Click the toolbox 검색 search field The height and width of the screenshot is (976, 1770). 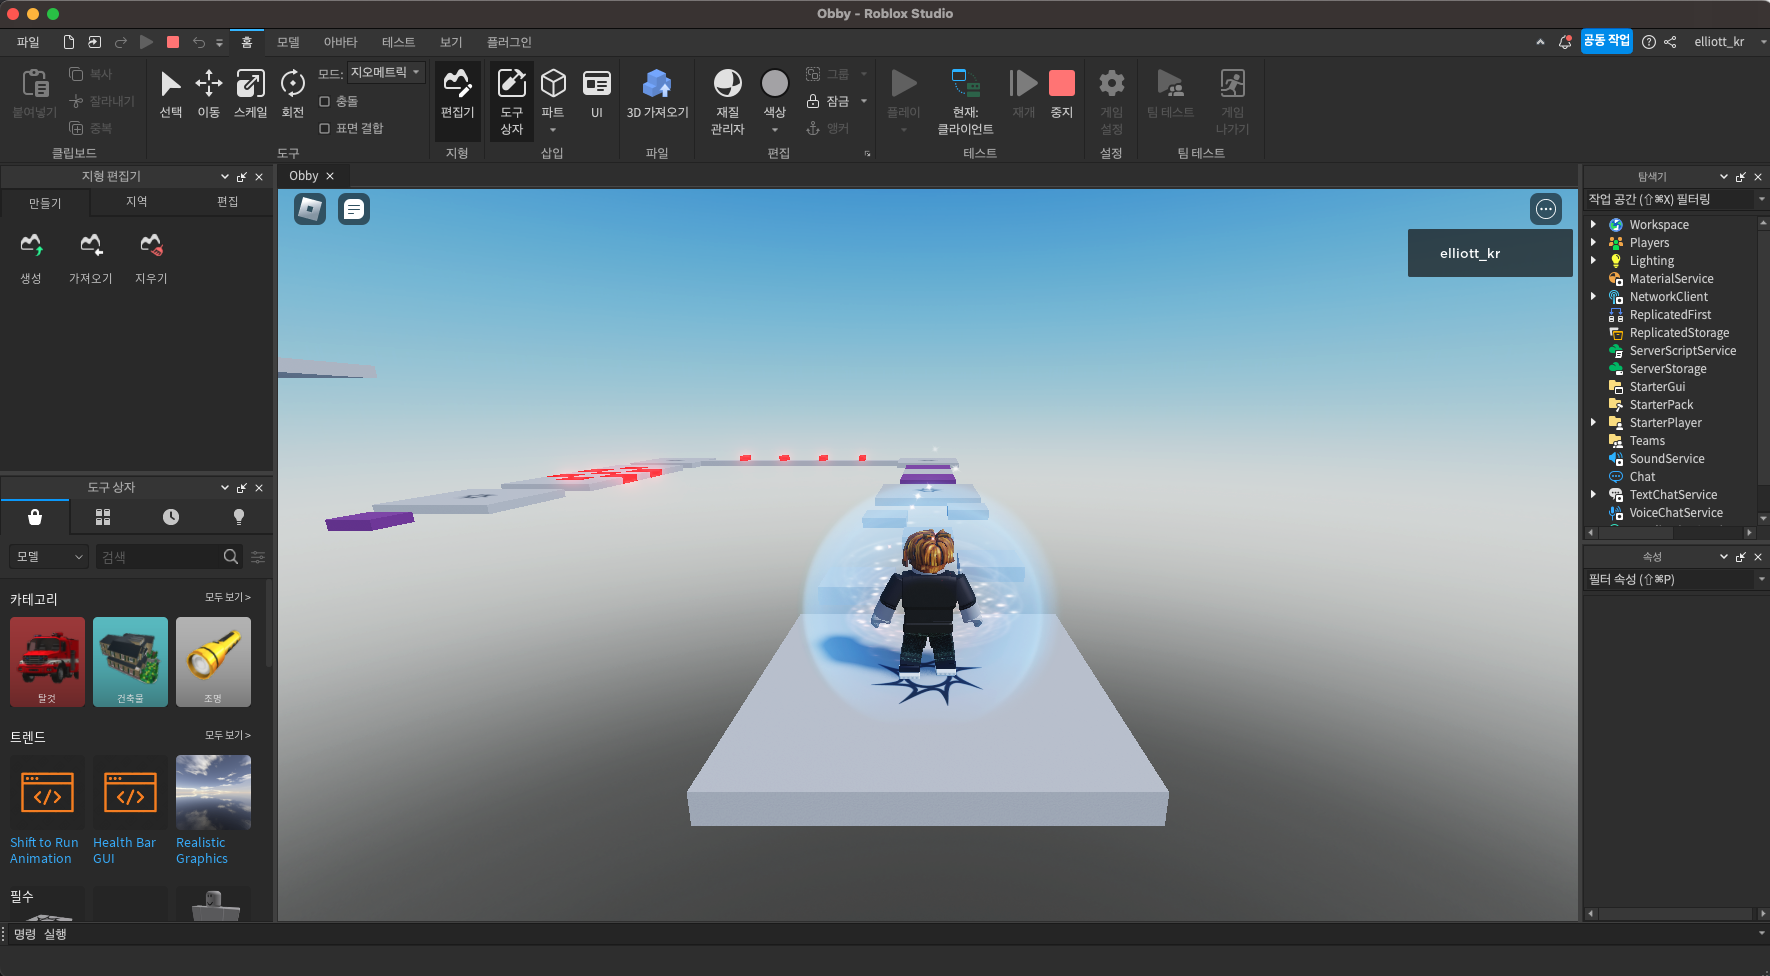tap(160, 557)
